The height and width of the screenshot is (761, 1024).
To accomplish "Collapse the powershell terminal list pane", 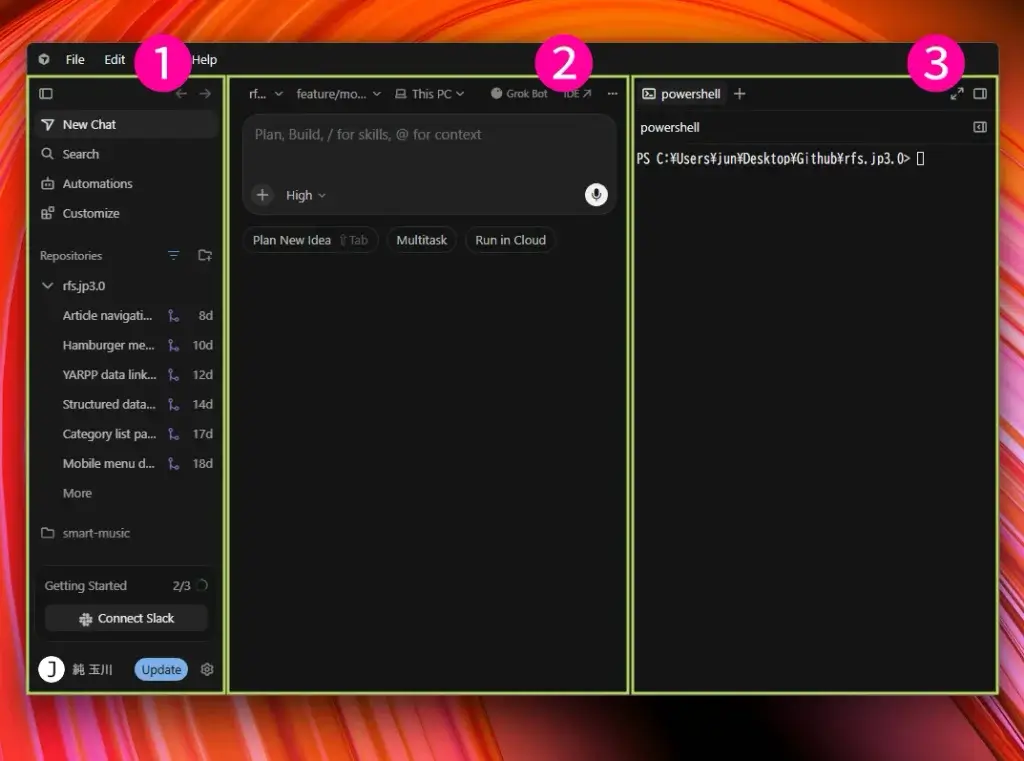I will pyautogui.click(x=980, y=127).
